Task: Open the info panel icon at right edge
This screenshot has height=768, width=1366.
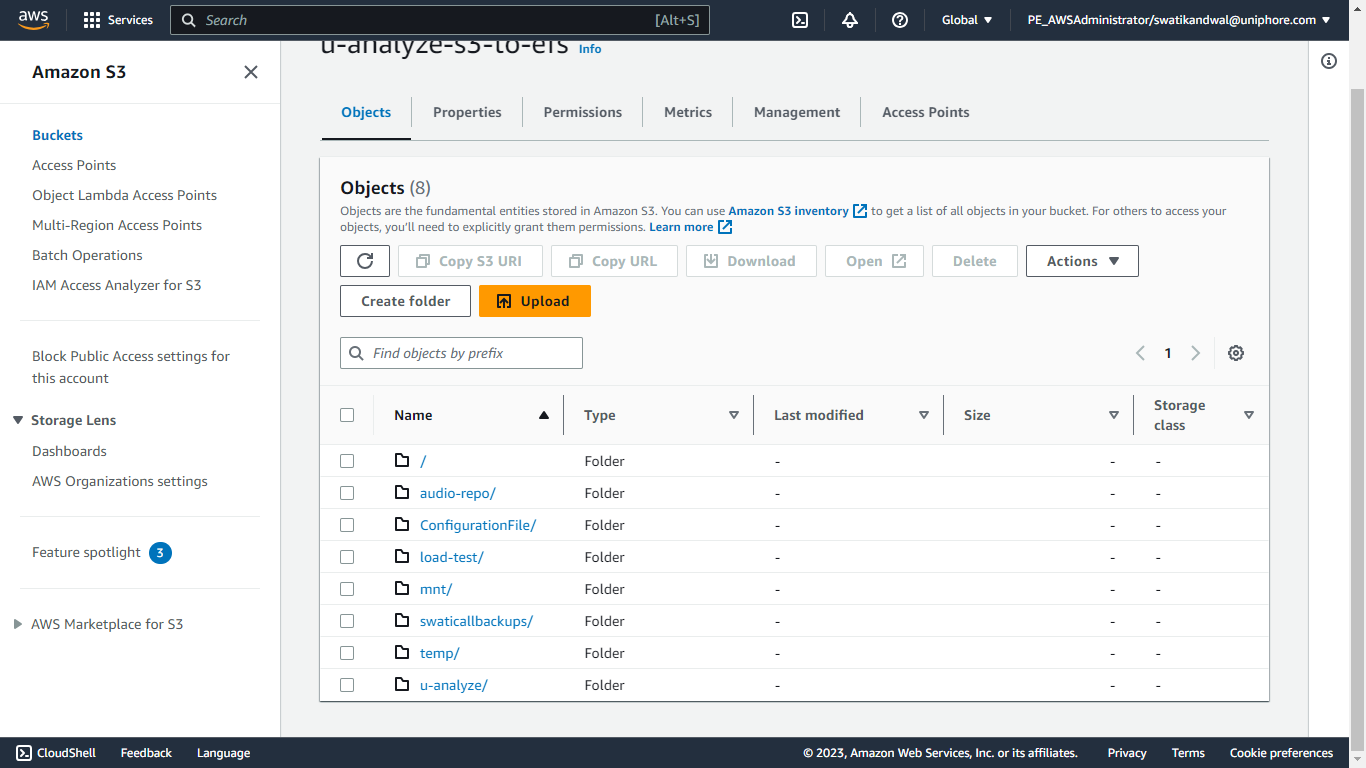Action: coord(1329,61)
